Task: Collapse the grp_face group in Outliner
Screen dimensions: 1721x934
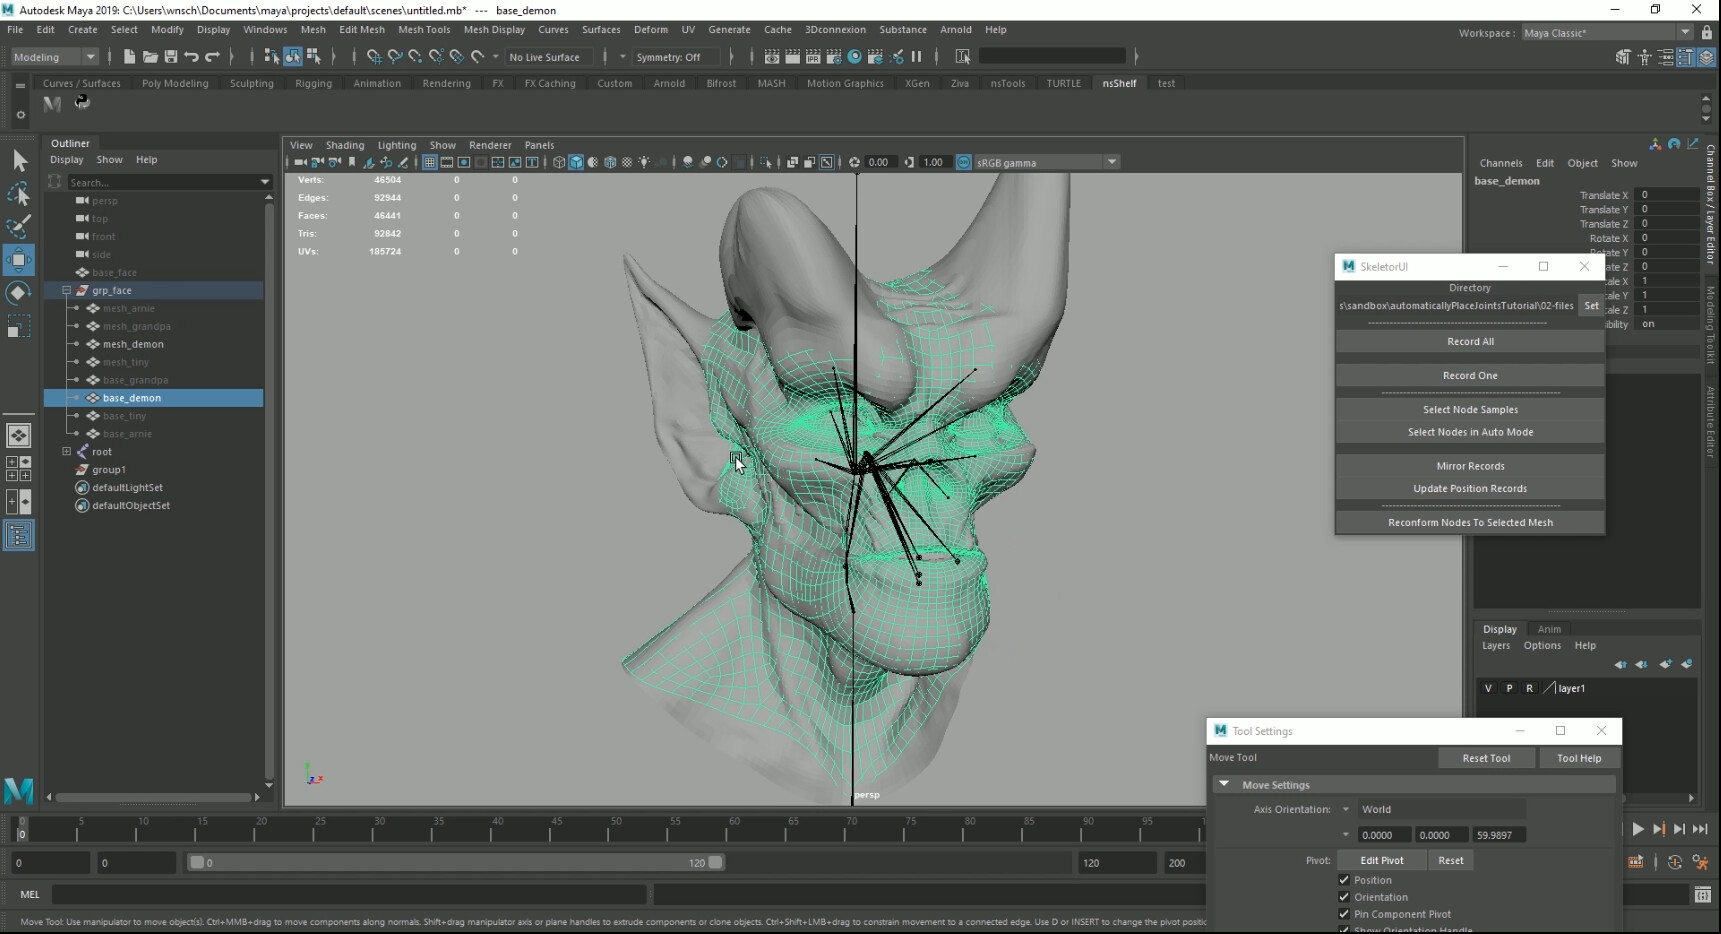Action: [x=67, y=291]
